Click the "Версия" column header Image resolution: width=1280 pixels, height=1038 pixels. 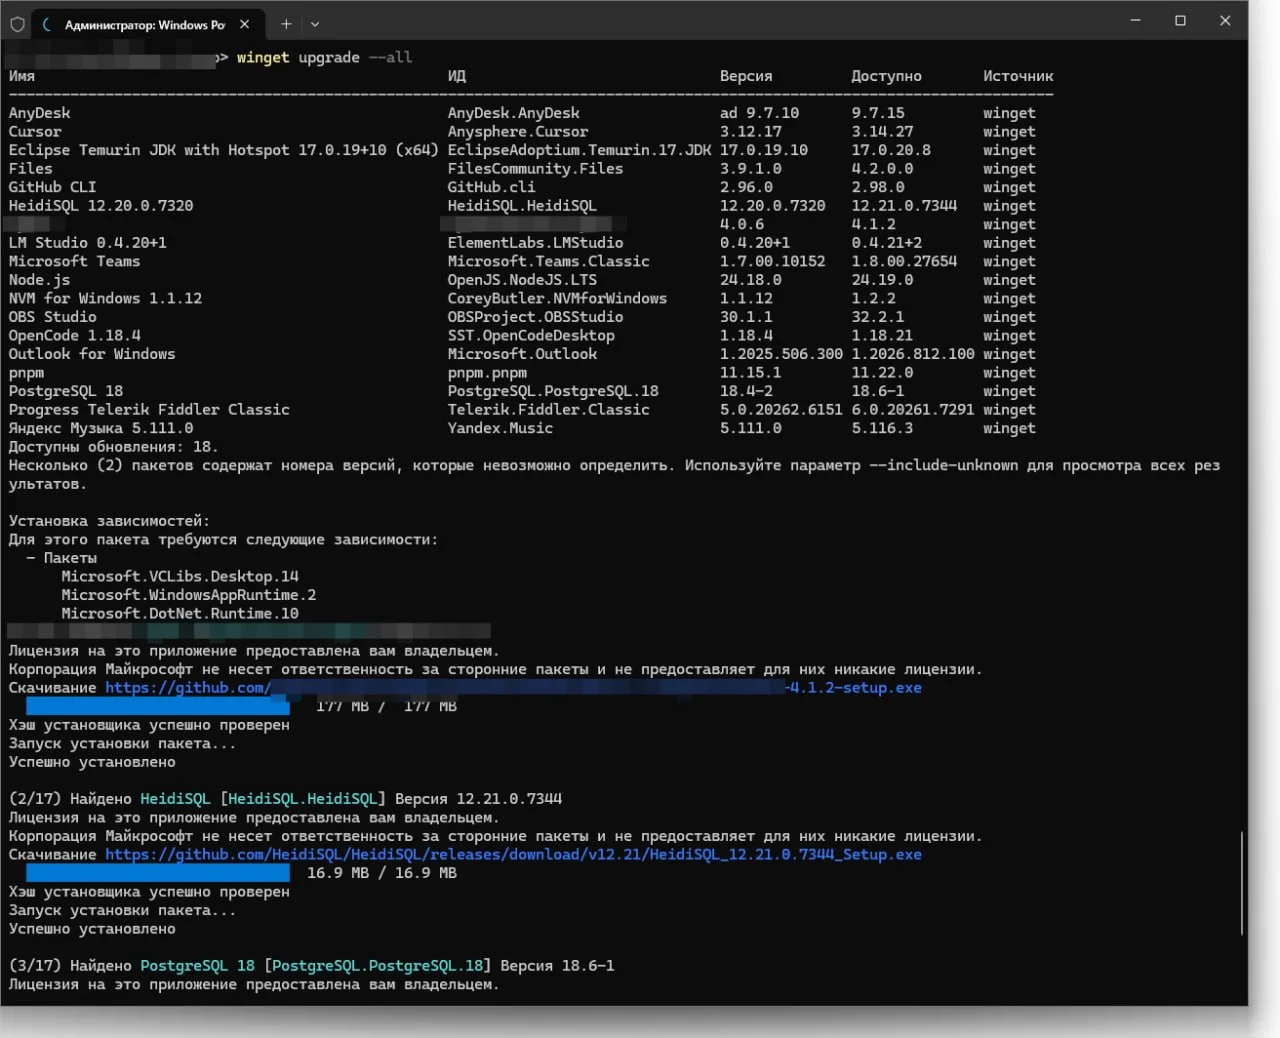click(746, 76)
